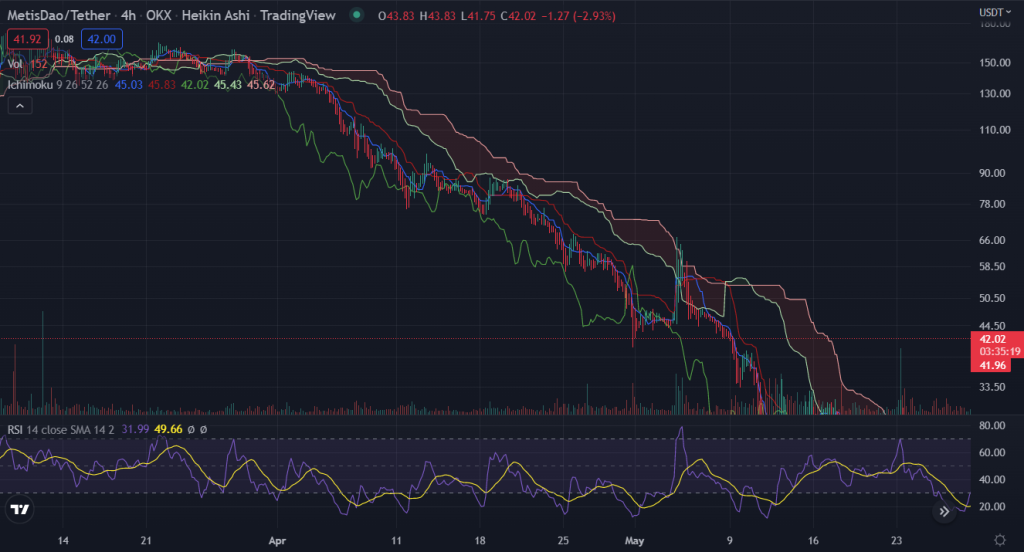The width and height of the screenshot is (1024, 552).
Task: Select the RSI 14 close SMA legend
Action: 61,429
